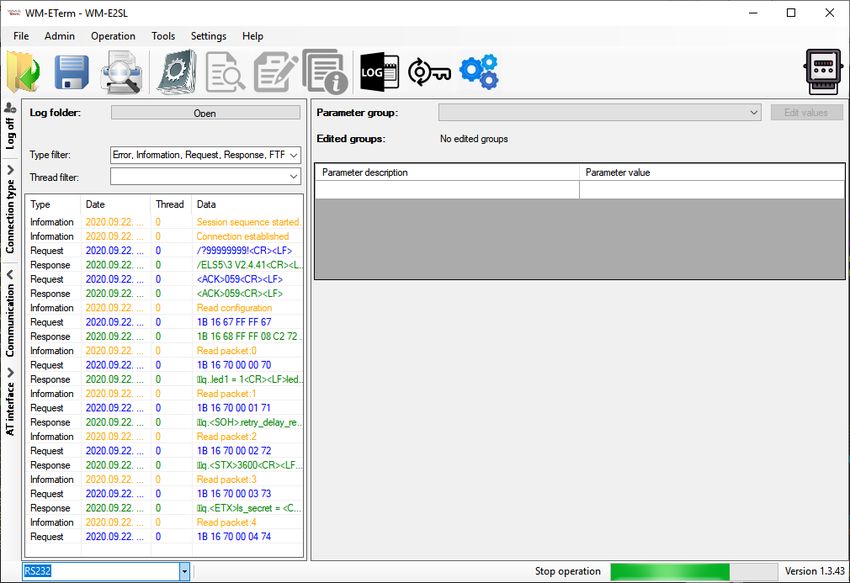Select the '/ELS5\3 V2.4.41' response row
Screen dimensions: 850x583
point(164,265)
